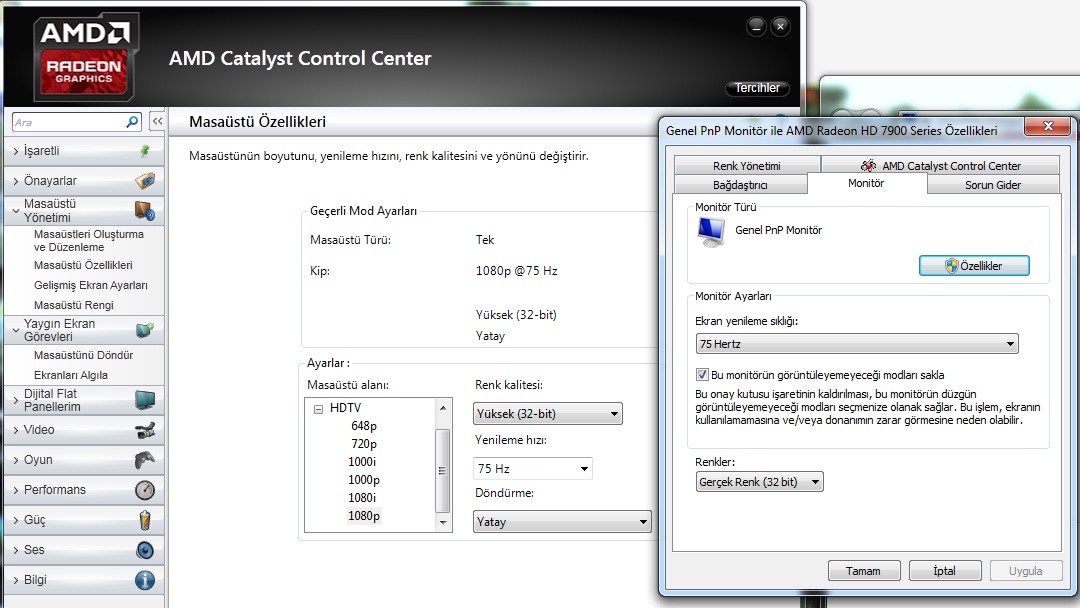Viewport: 1080px width, 608px height.
Task: Open Gelişmiş Ekran Ayarları in sidebar
Action: point(91,285)
